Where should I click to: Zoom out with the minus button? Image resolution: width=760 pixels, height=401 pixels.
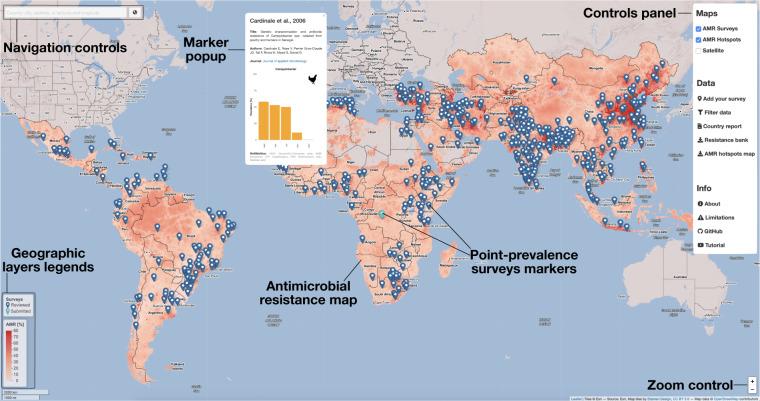751,390
